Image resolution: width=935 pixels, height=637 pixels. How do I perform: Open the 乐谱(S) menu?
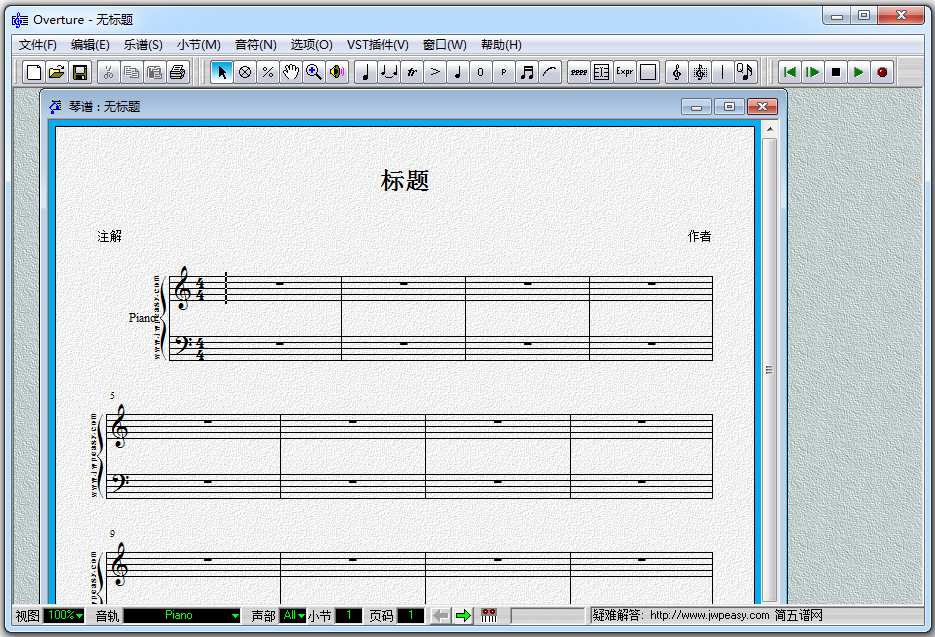(143, 45)
